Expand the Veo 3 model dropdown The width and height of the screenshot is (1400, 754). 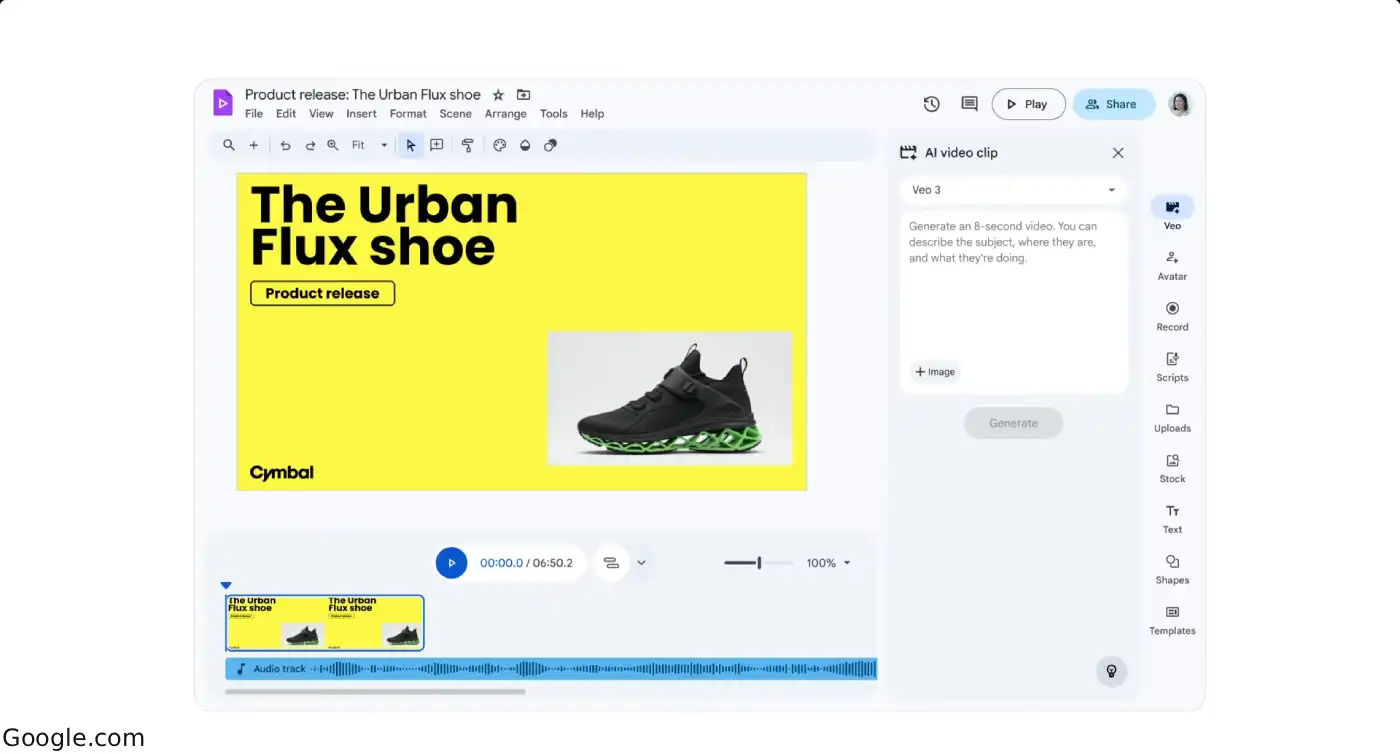[x=1013, y=190]
